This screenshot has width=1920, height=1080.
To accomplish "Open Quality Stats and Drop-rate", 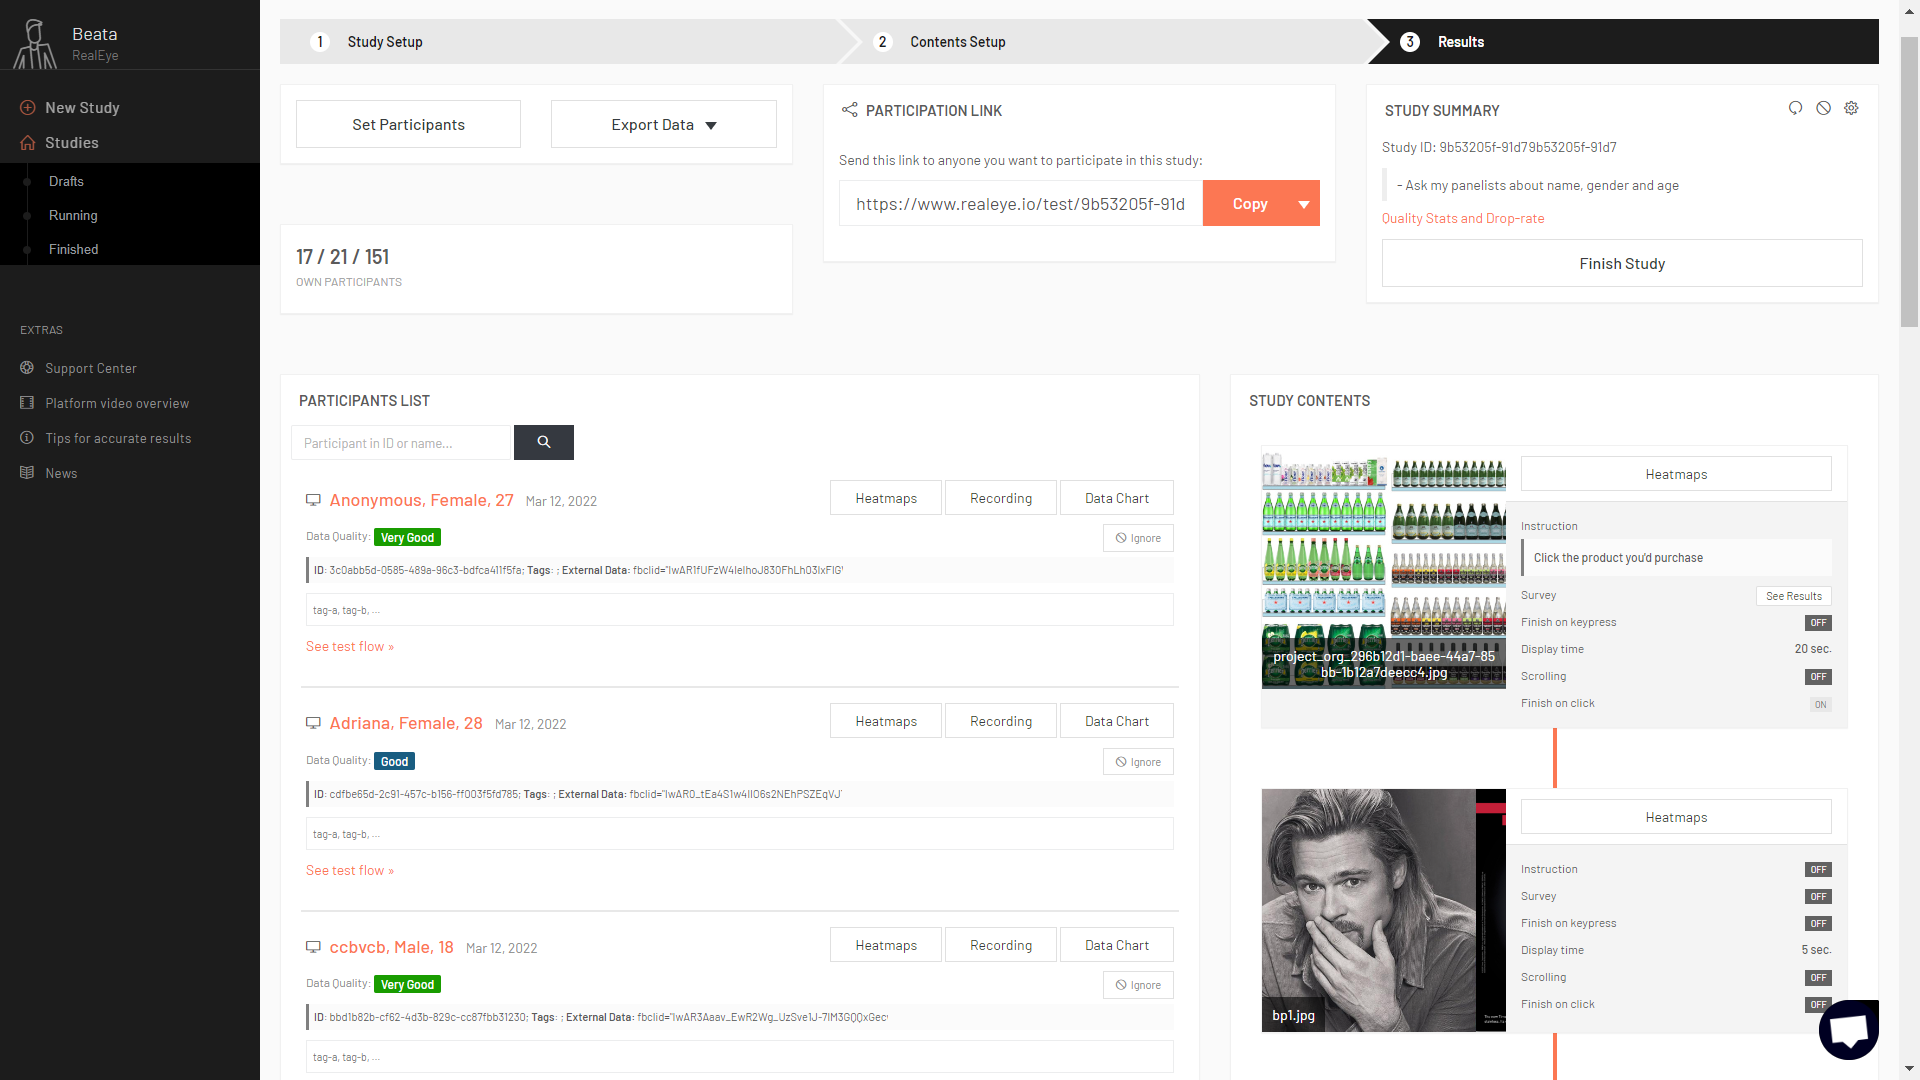I will point(1462,218).
